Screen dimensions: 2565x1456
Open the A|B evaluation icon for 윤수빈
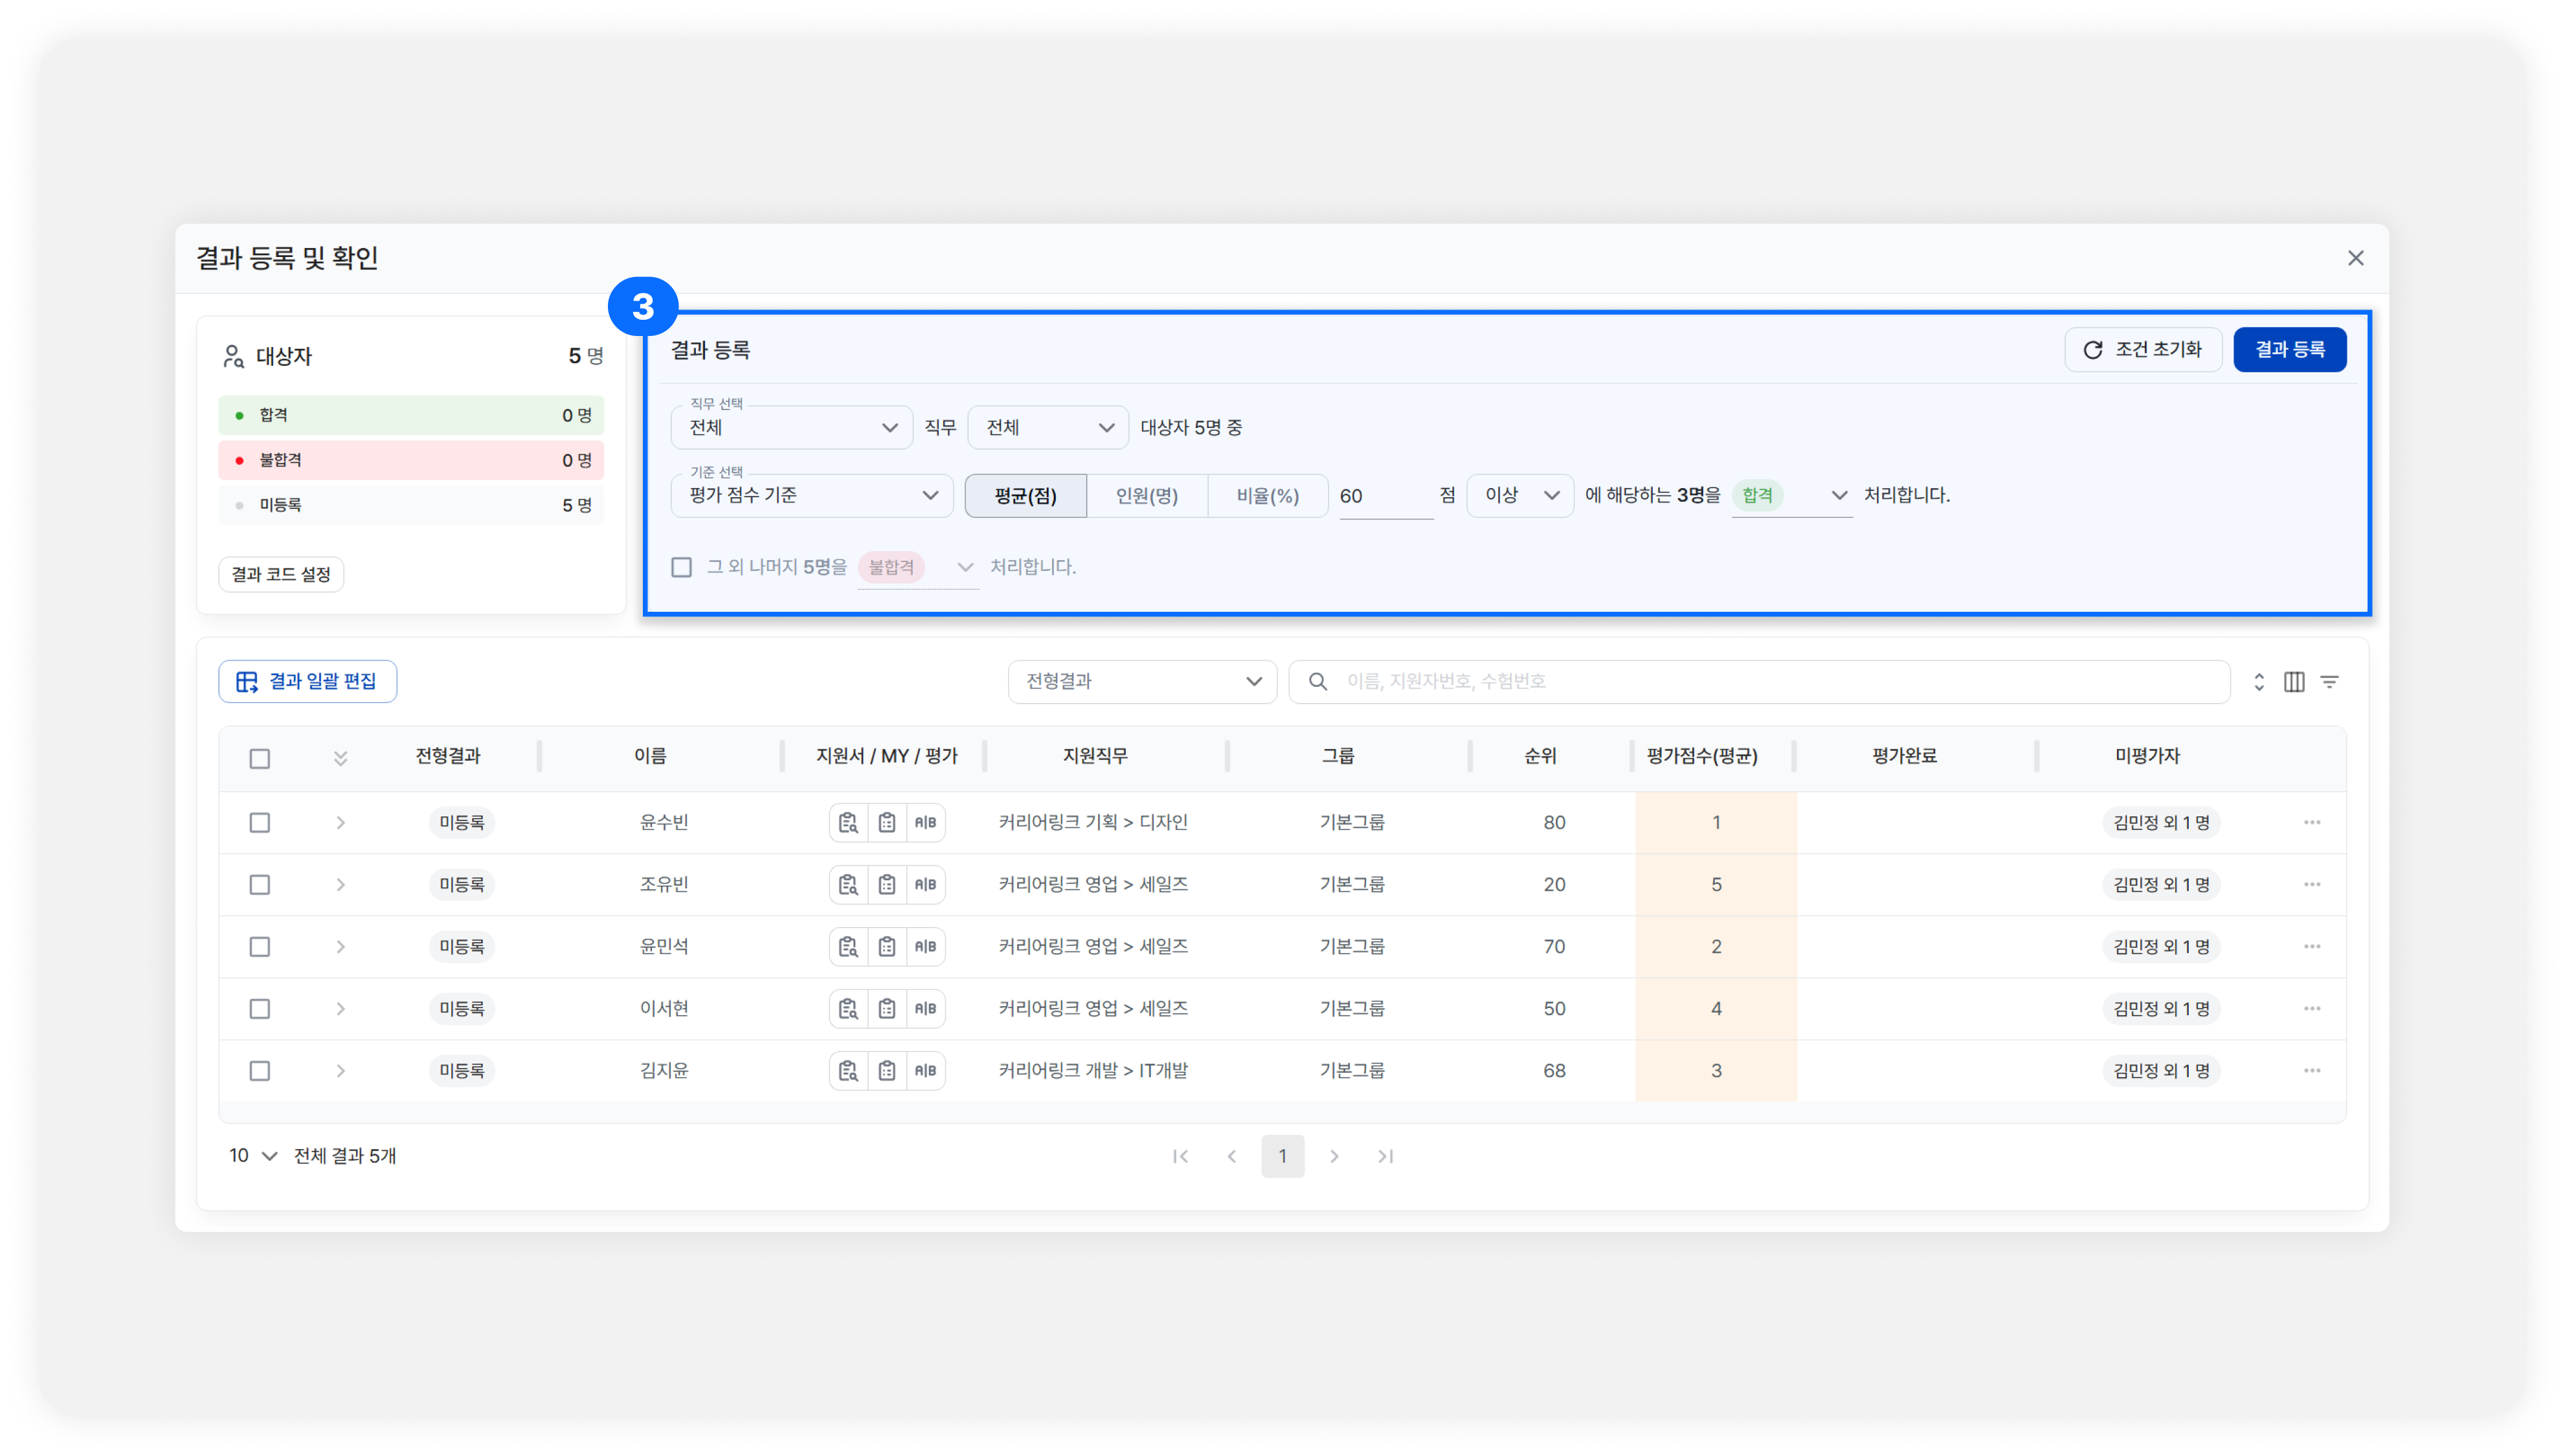click(925, 822)
